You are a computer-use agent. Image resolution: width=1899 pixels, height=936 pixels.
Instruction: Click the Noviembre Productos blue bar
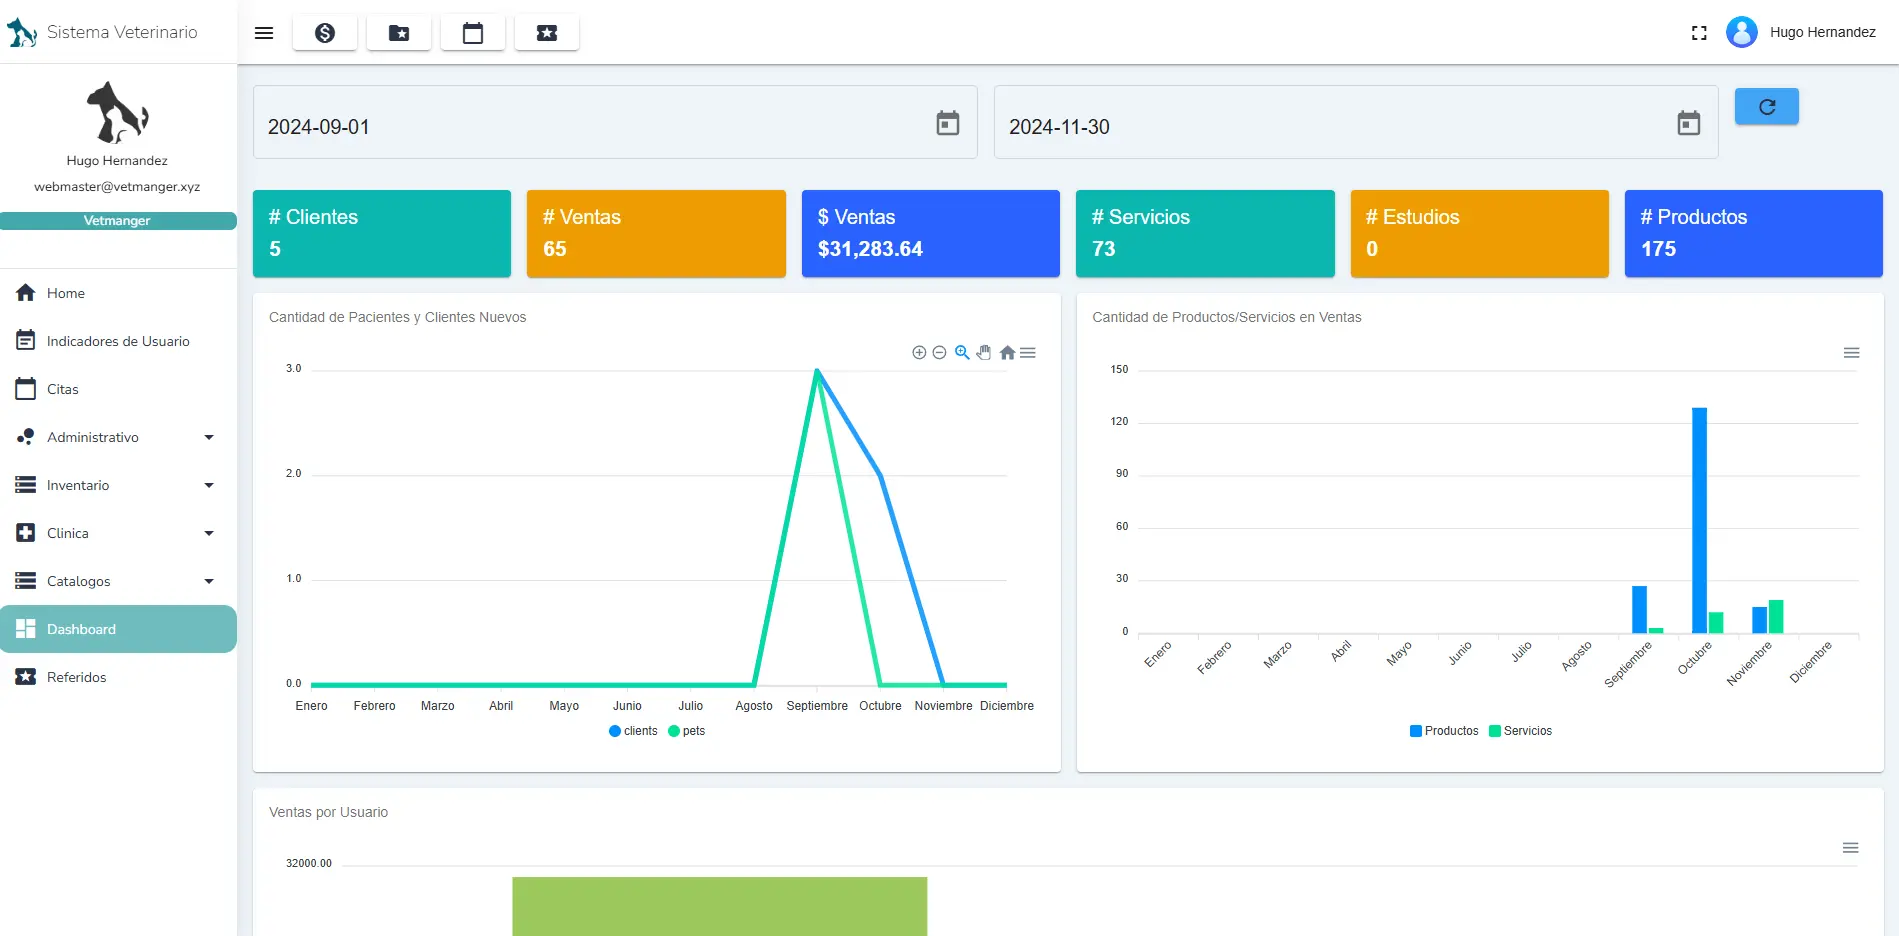click(x=1759, y=620)
